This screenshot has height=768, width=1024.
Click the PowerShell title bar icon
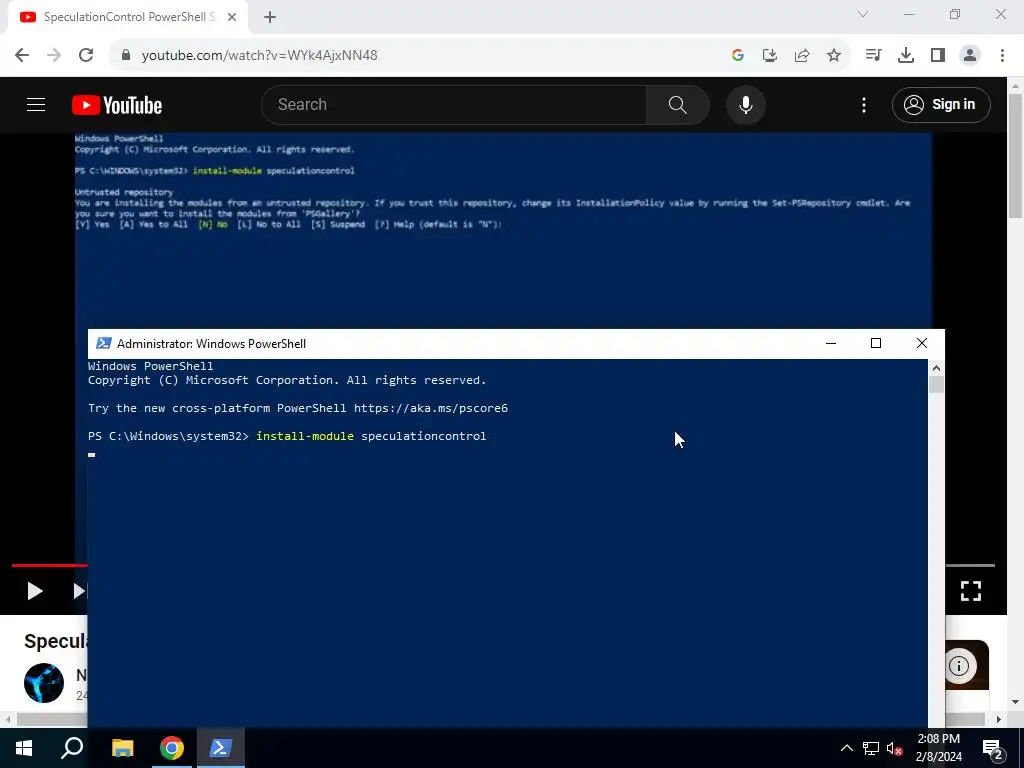click(x=103, y=344)
